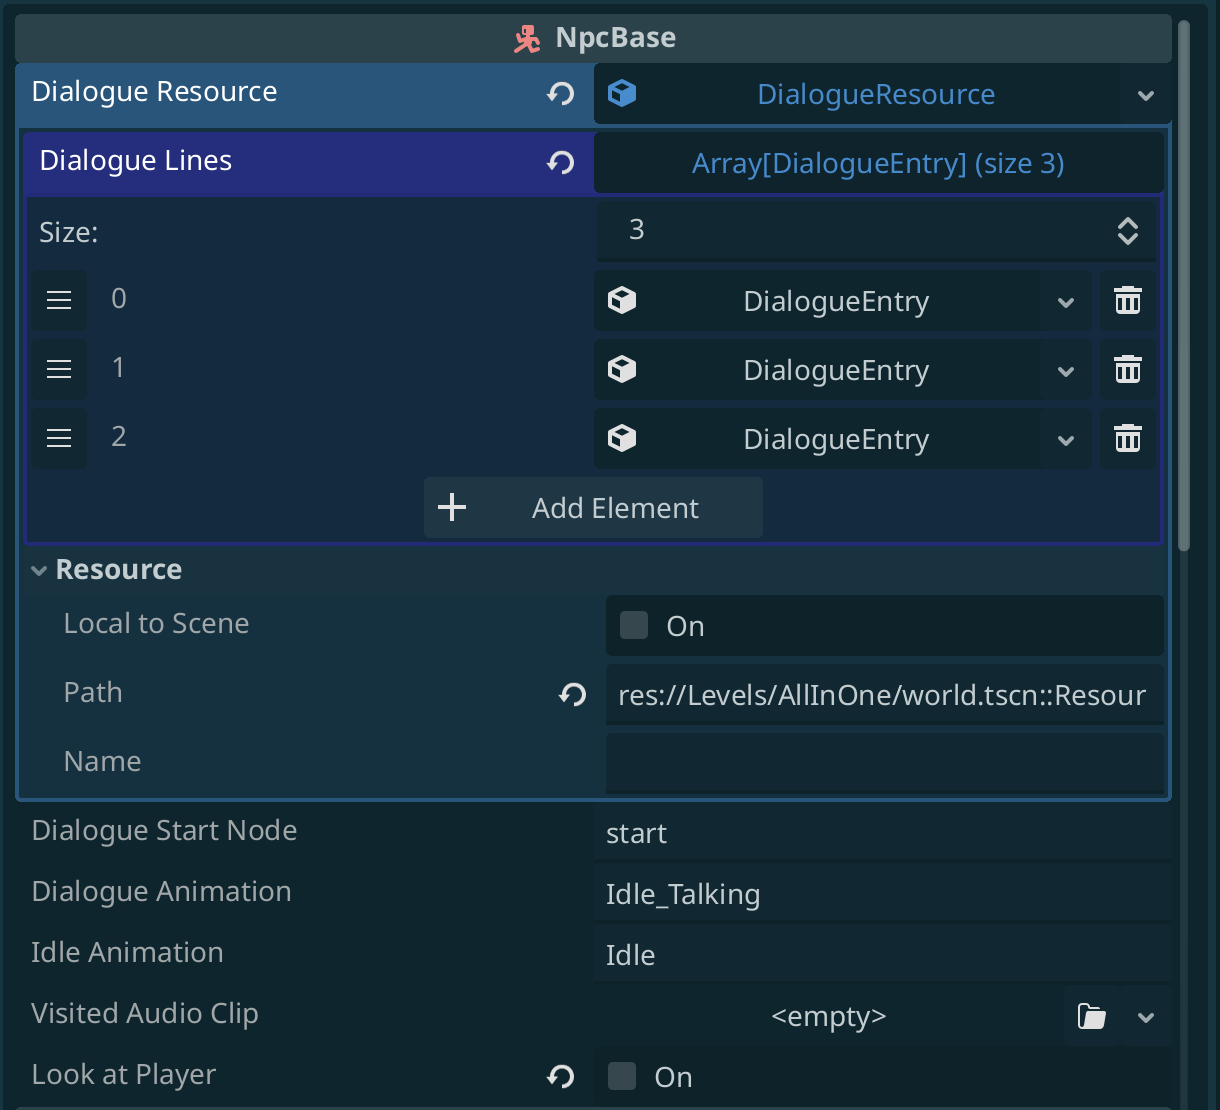The height and width of the screenshot is (1110, 1220).
Task: Enable the Look at Player checkbox
Action: coord(622,1077)
